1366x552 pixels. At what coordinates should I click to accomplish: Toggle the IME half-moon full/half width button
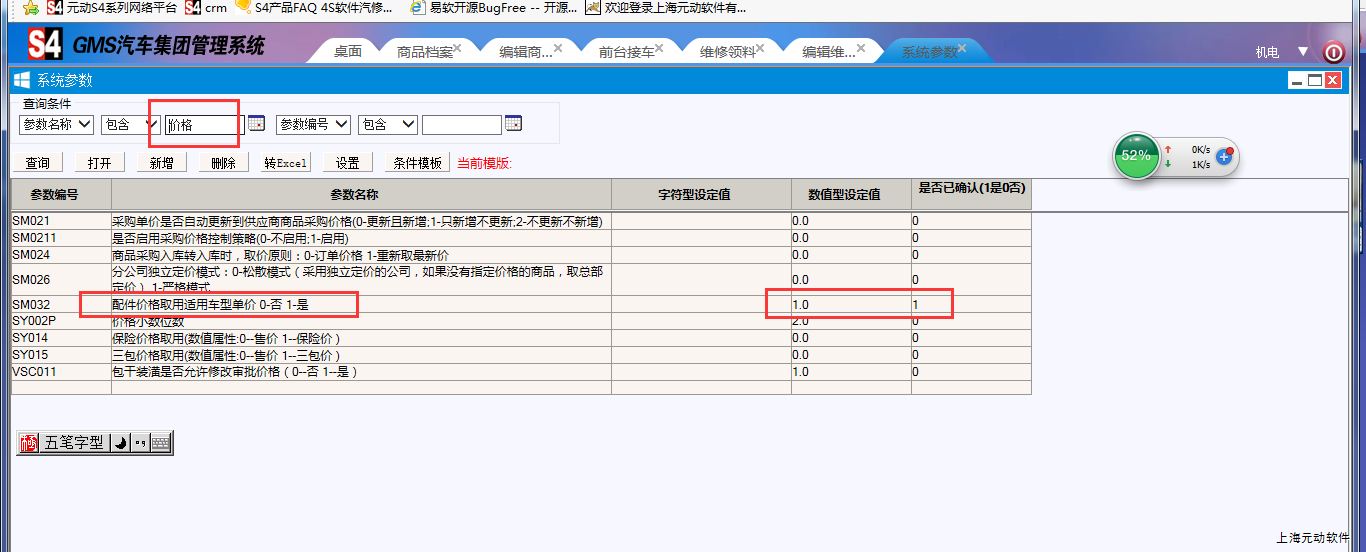coord(119,442)
